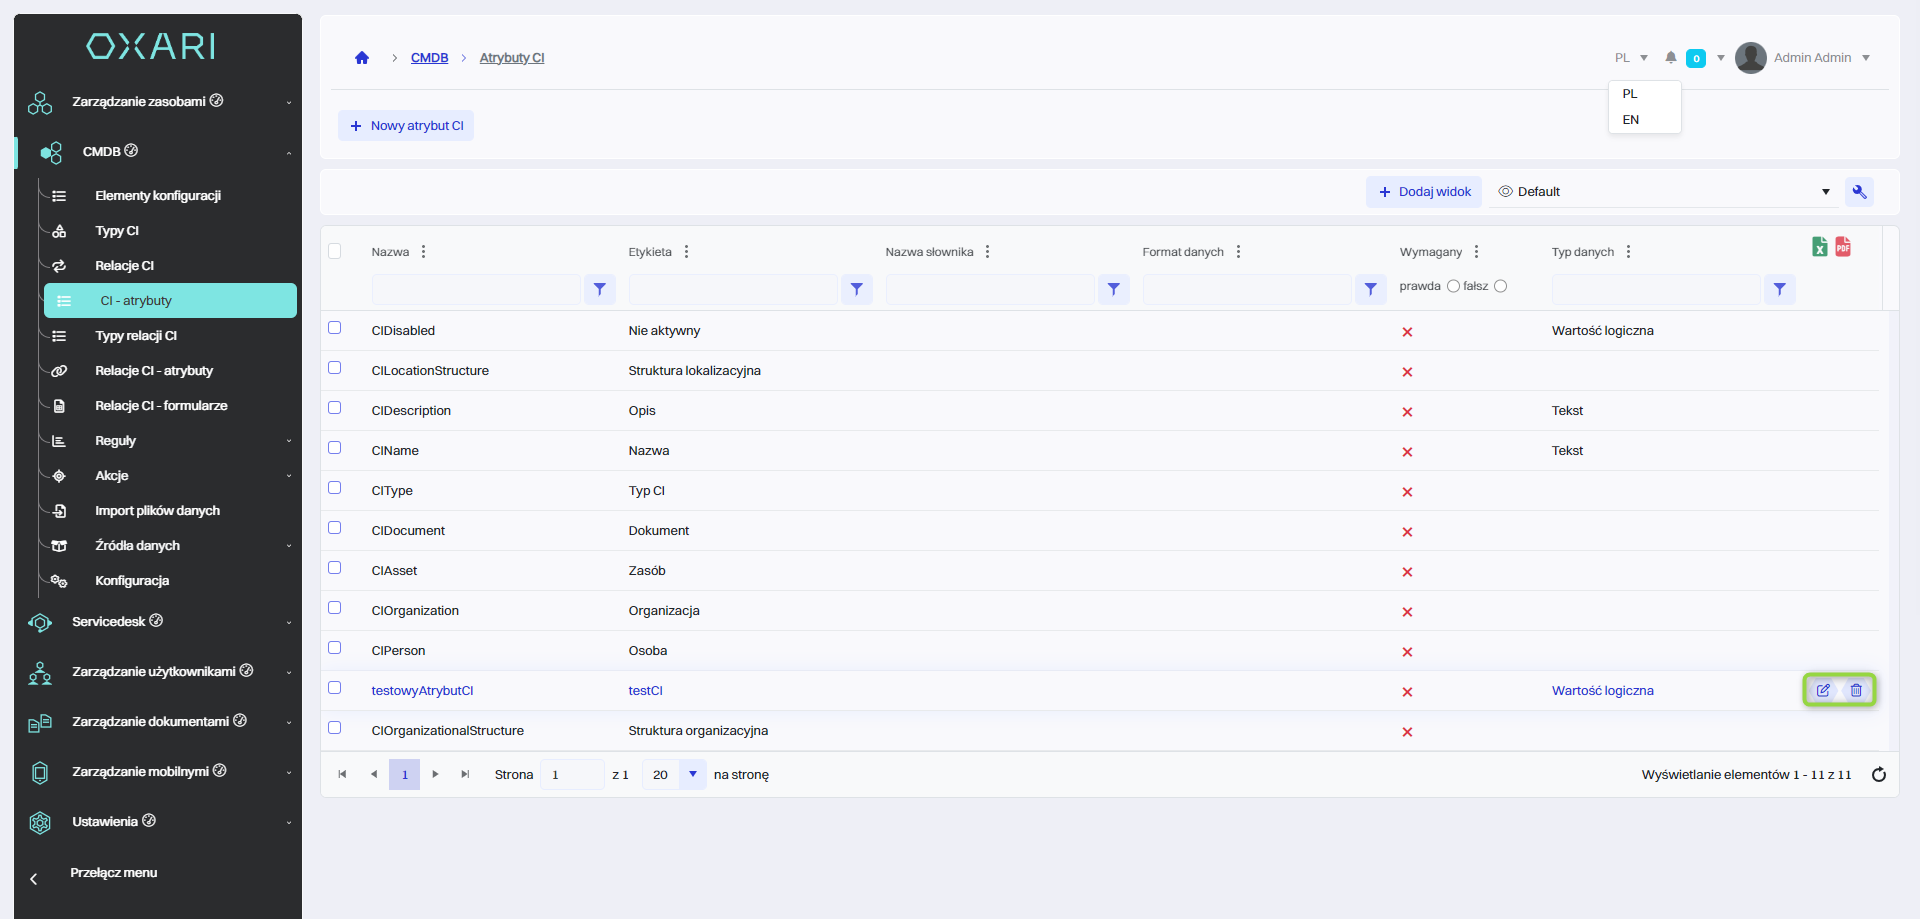The image size is (1920, 919).
Task: Export table to PDF file
Action: 1843,247
